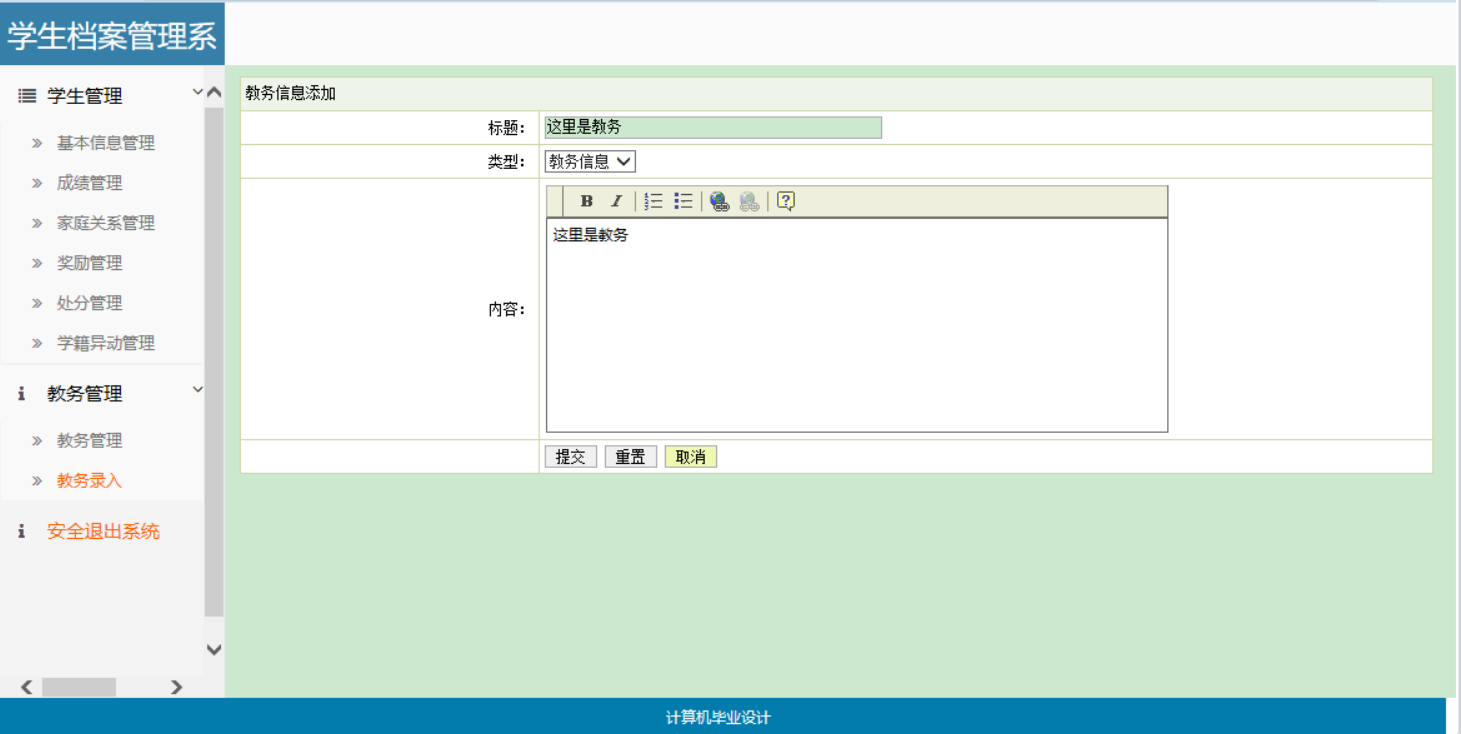Click the 内容: field label

(x=507, y=309)
